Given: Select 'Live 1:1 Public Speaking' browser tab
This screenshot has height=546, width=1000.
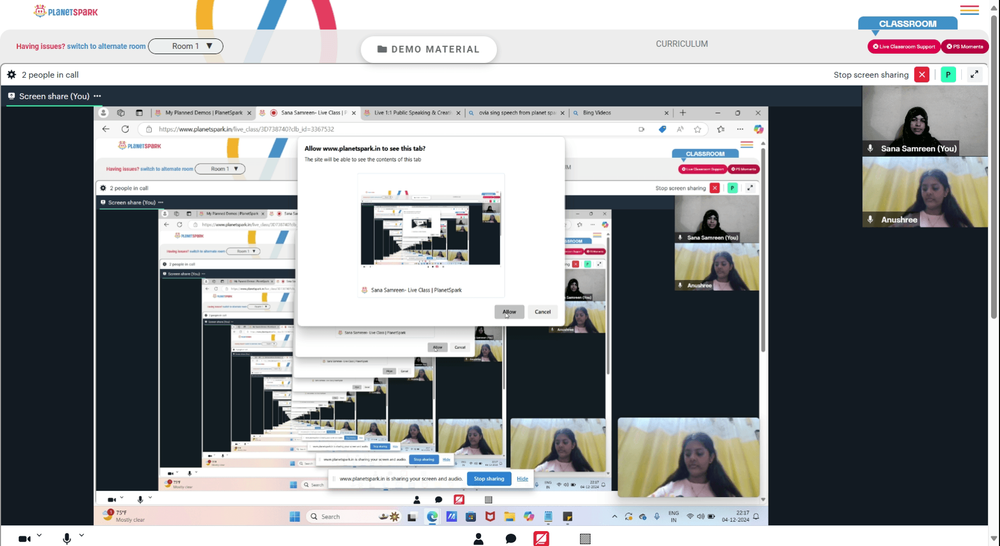Looking at the screenshot, I should [412, 113].
